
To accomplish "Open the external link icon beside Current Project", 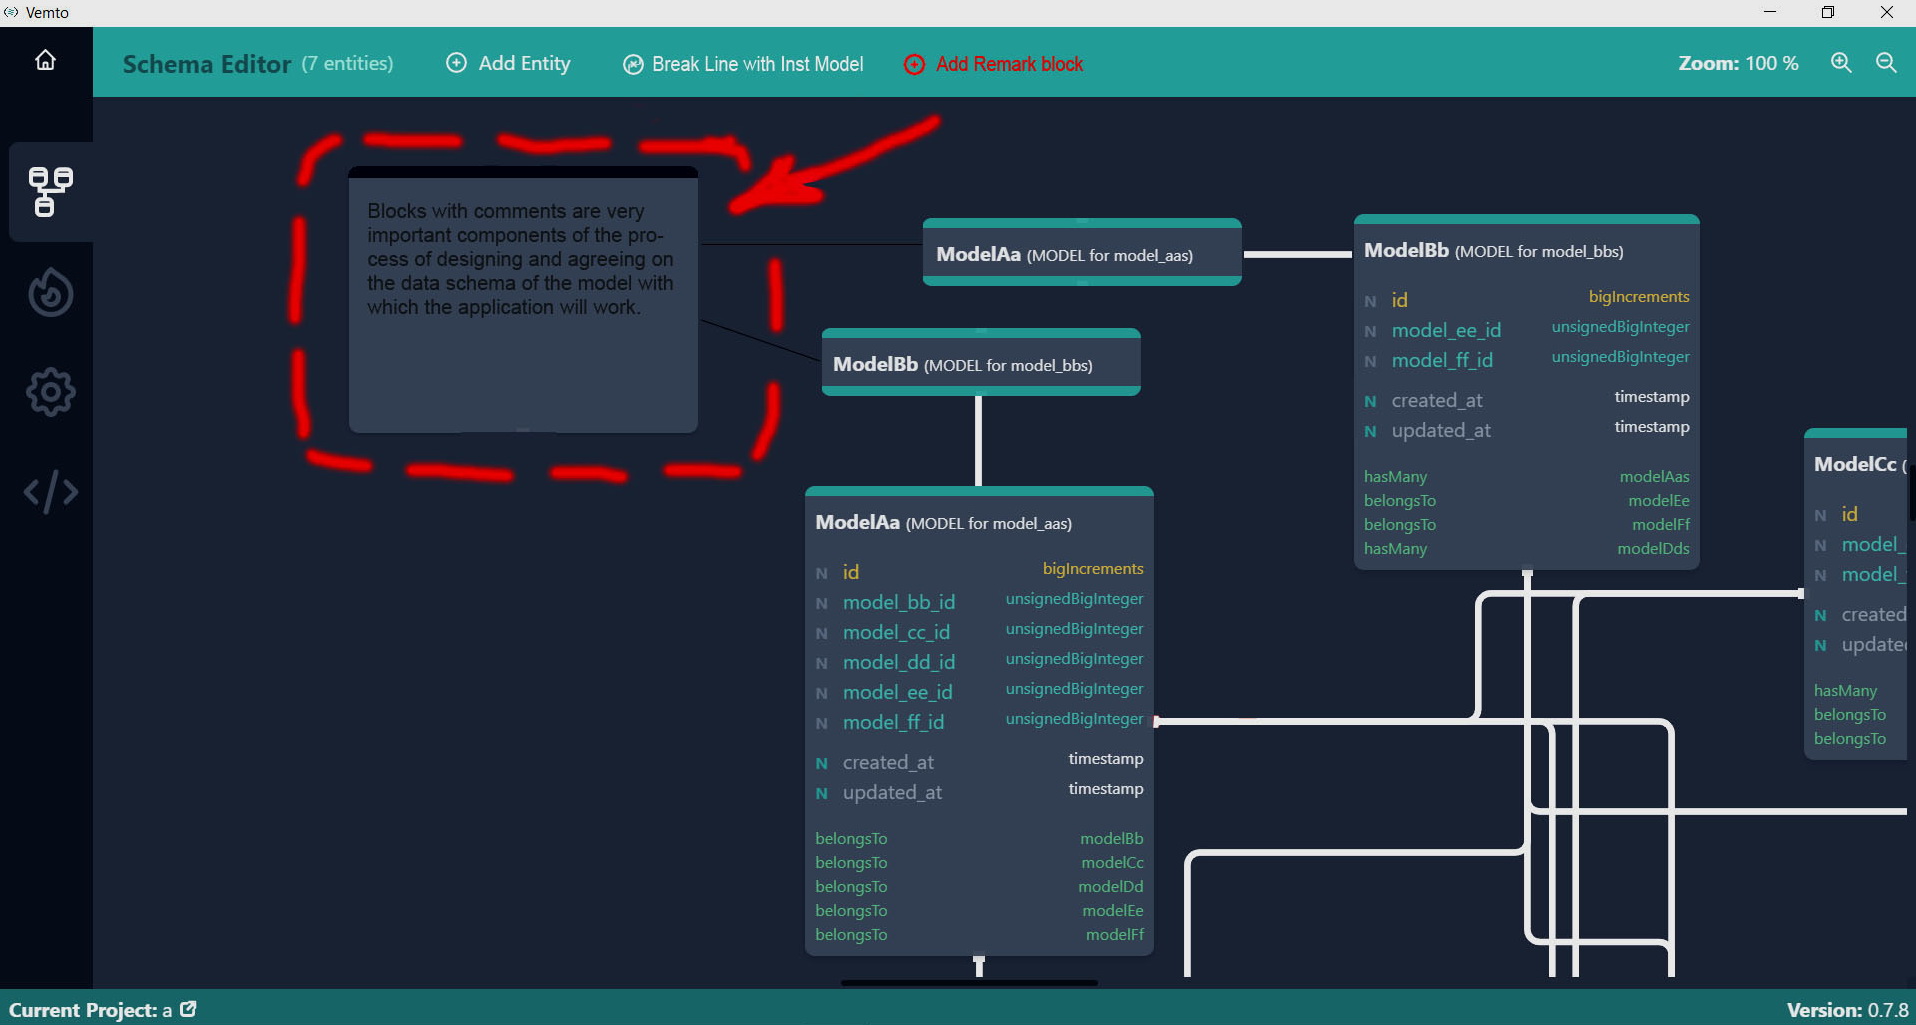I will coord(188,1009).
